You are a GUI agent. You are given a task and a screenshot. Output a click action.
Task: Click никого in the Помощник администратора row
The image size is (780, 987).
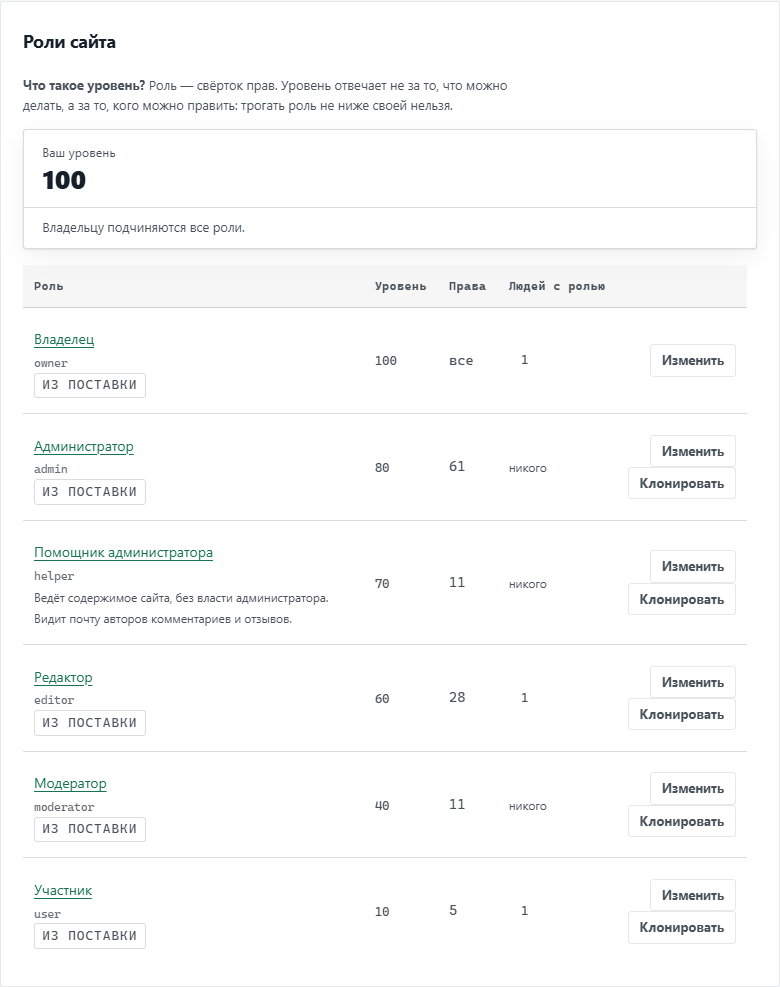pos(528,584)
